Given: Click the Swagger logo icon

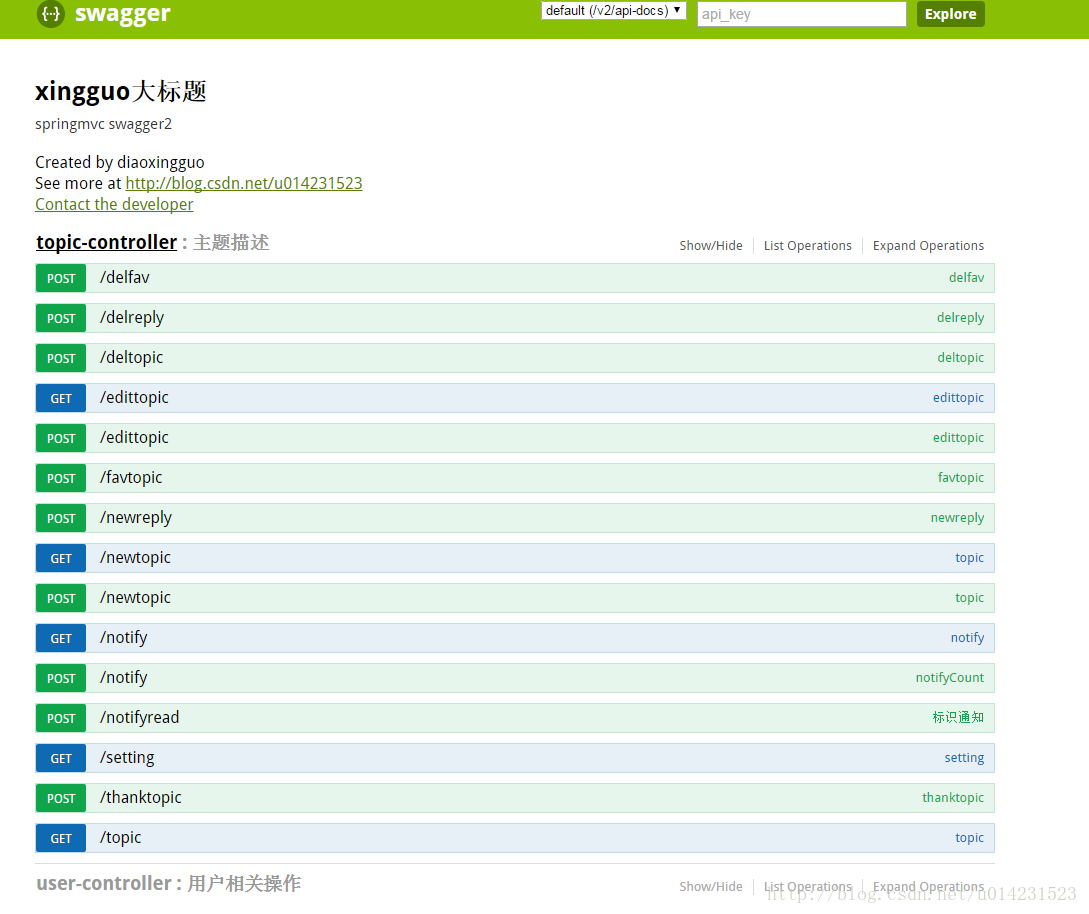Looking at the screenshot, I should (50, 15).
